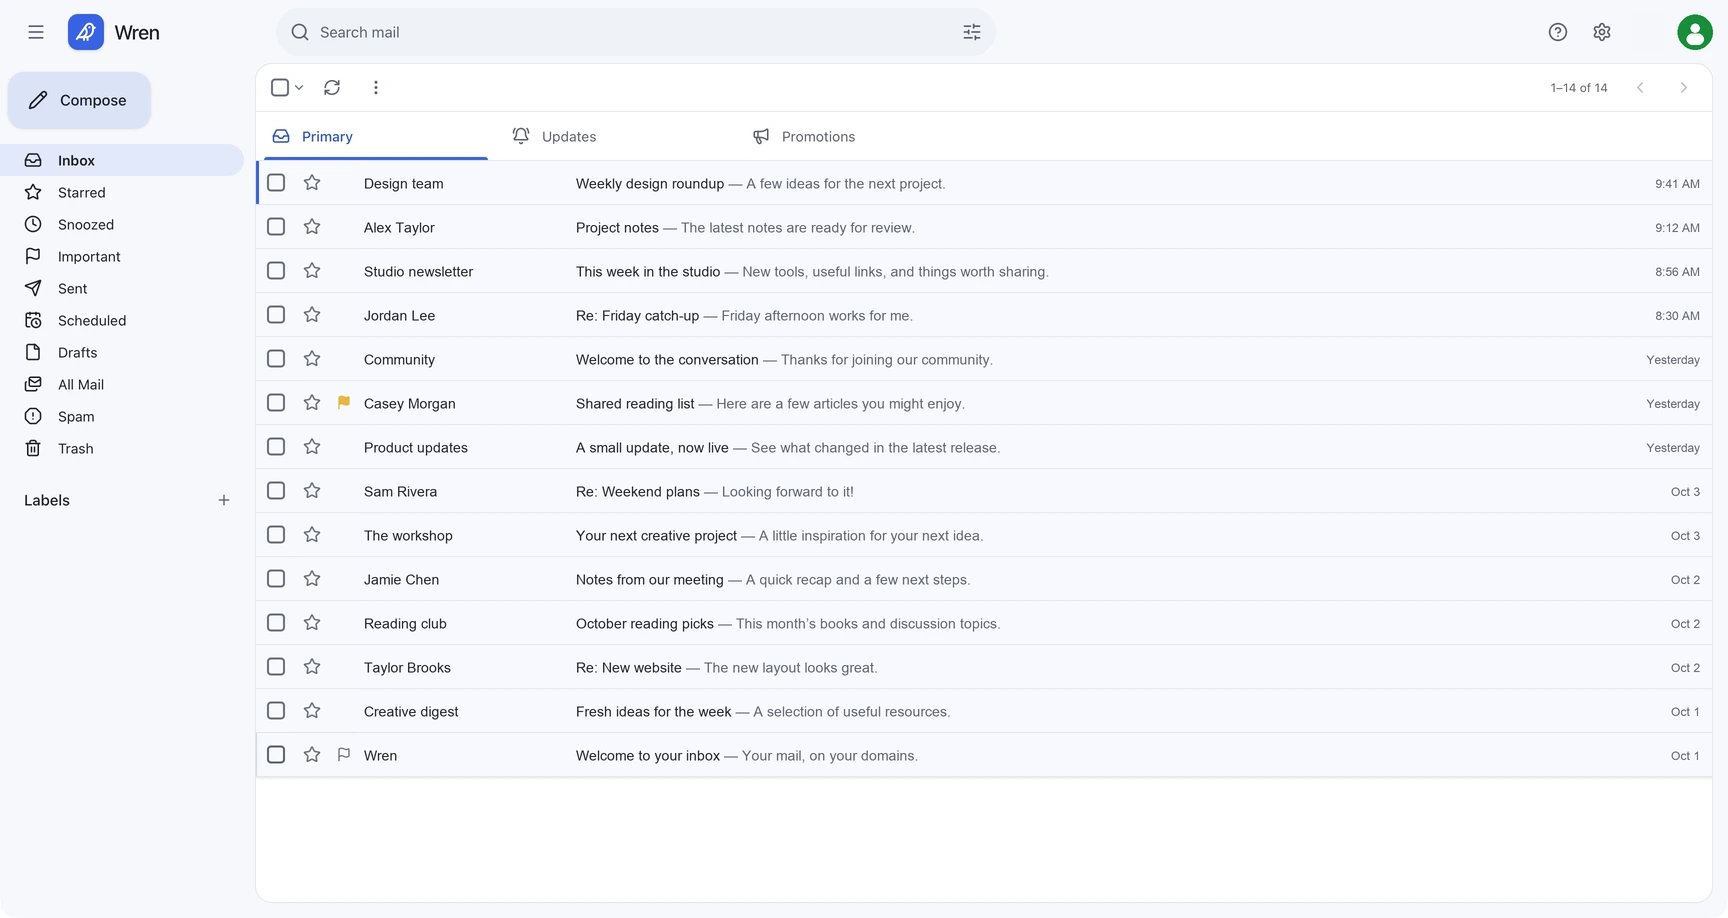
Task: Star the Alex Taylor email
Action: click(x=312, y=227)
